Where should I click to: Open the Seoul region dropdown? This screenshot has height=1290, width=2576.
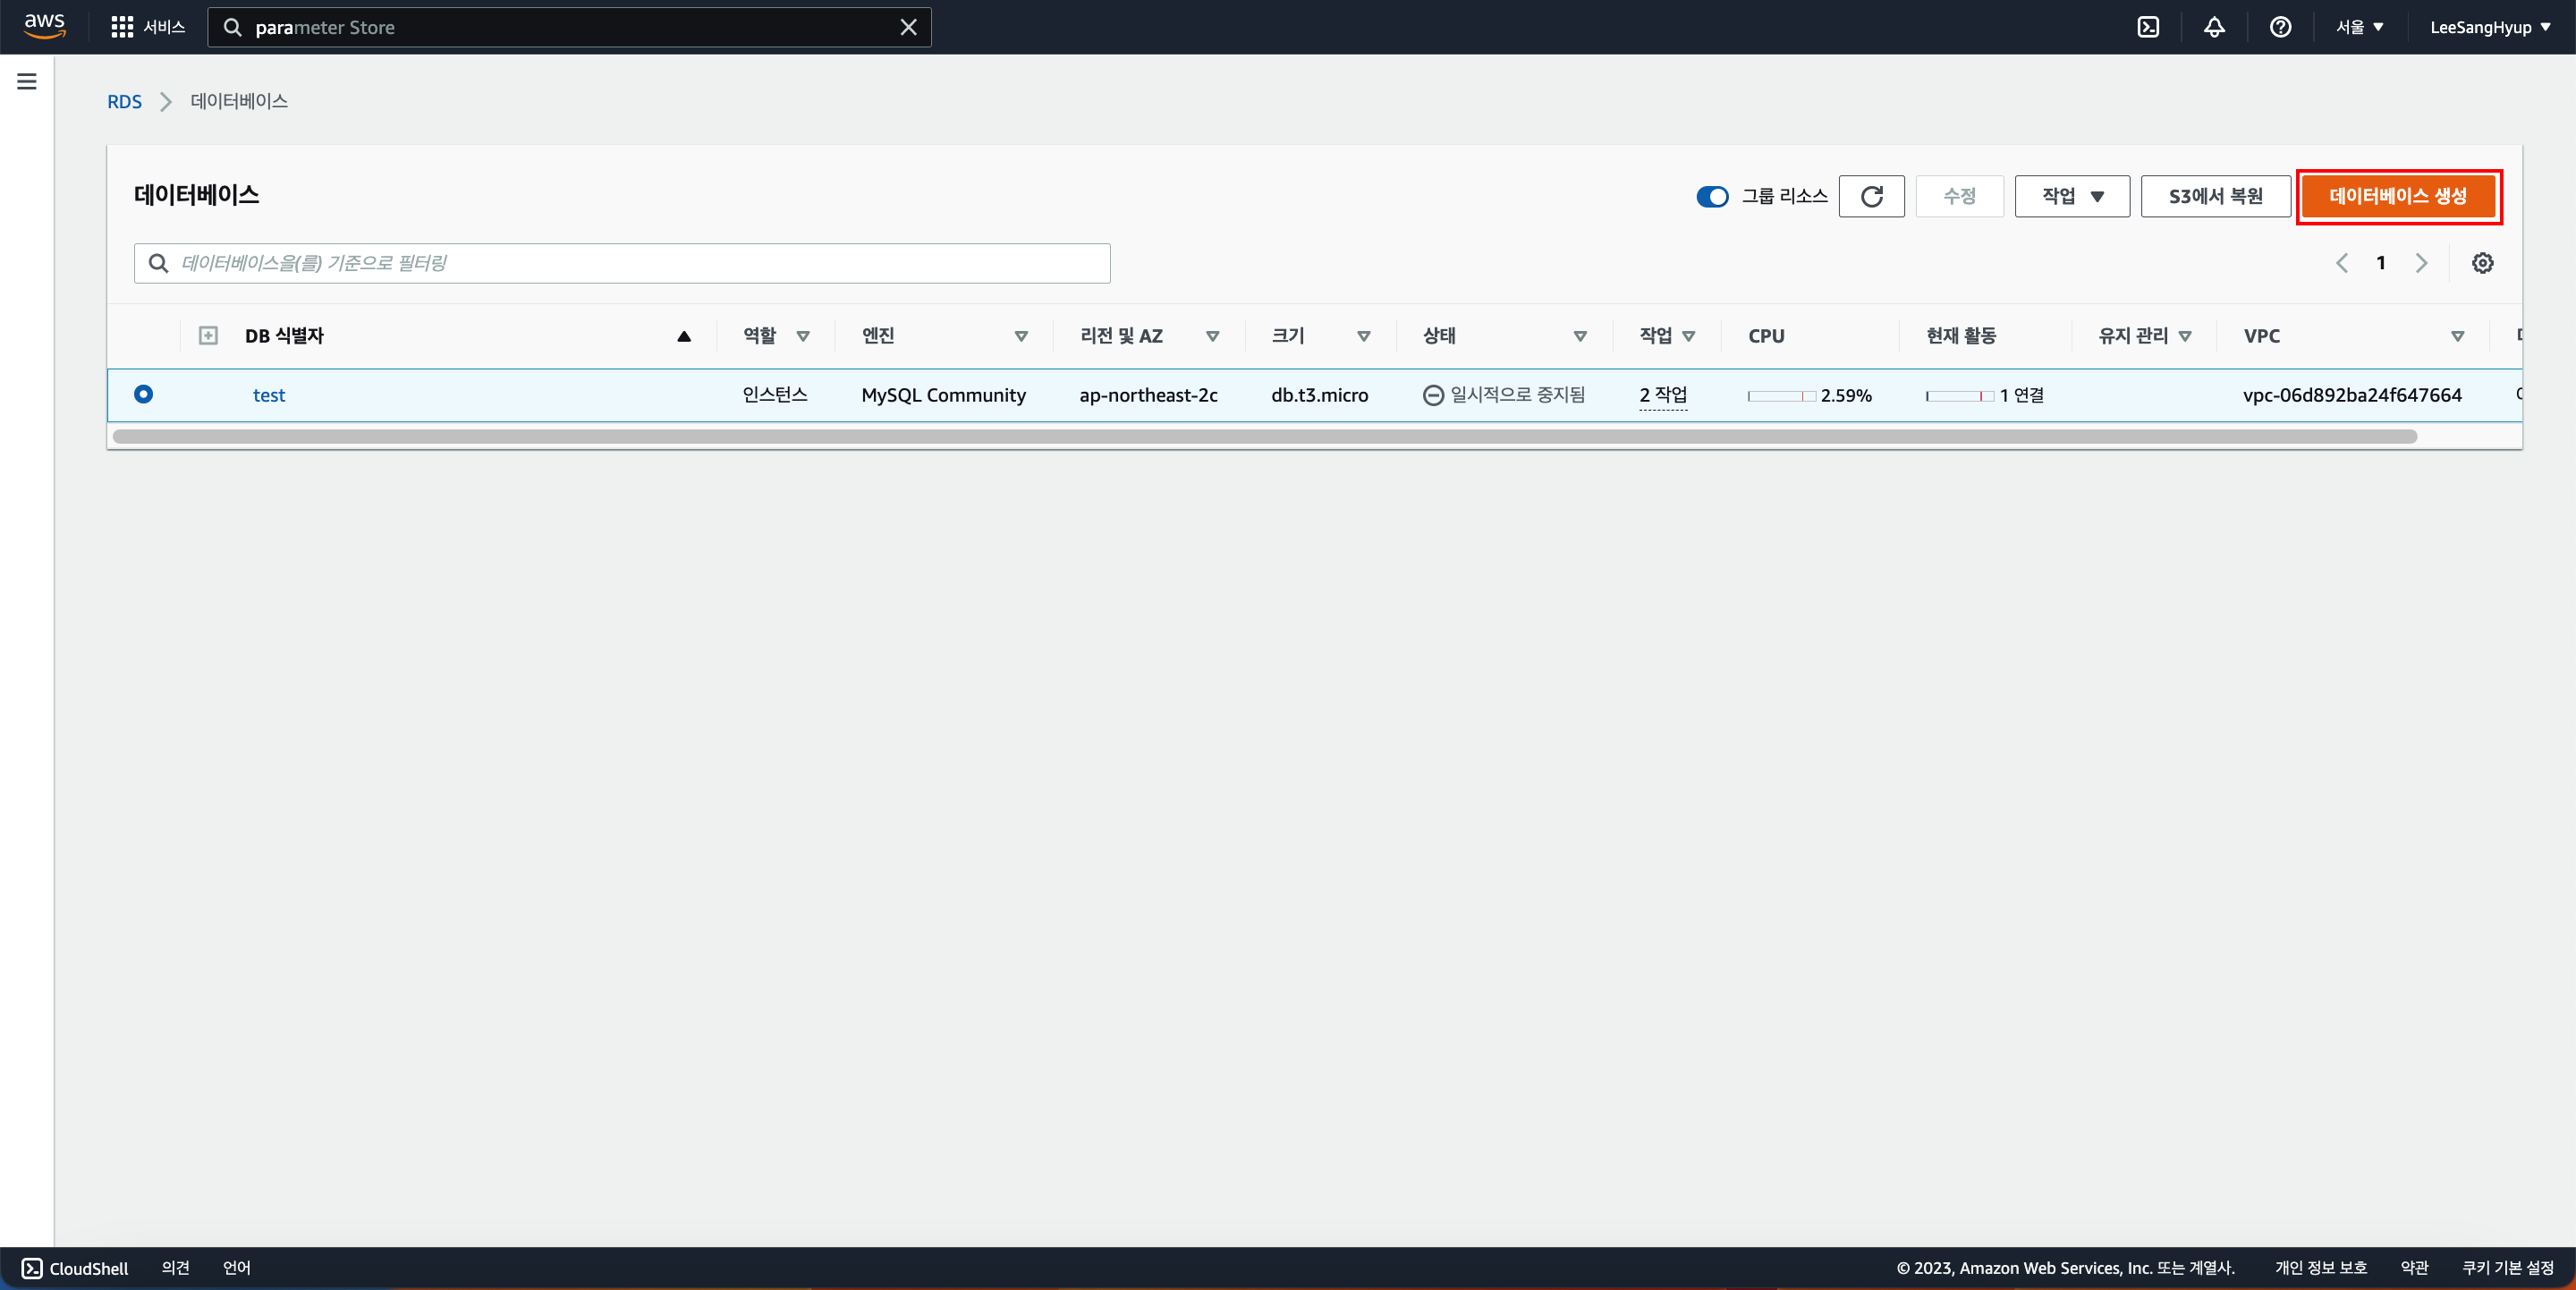(x=2359, y=27)
